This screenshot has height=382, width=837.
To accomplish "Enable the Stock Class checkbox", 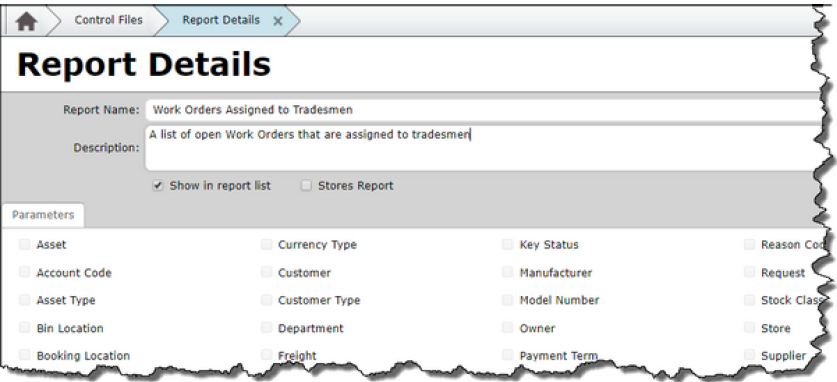I will 750,300.
